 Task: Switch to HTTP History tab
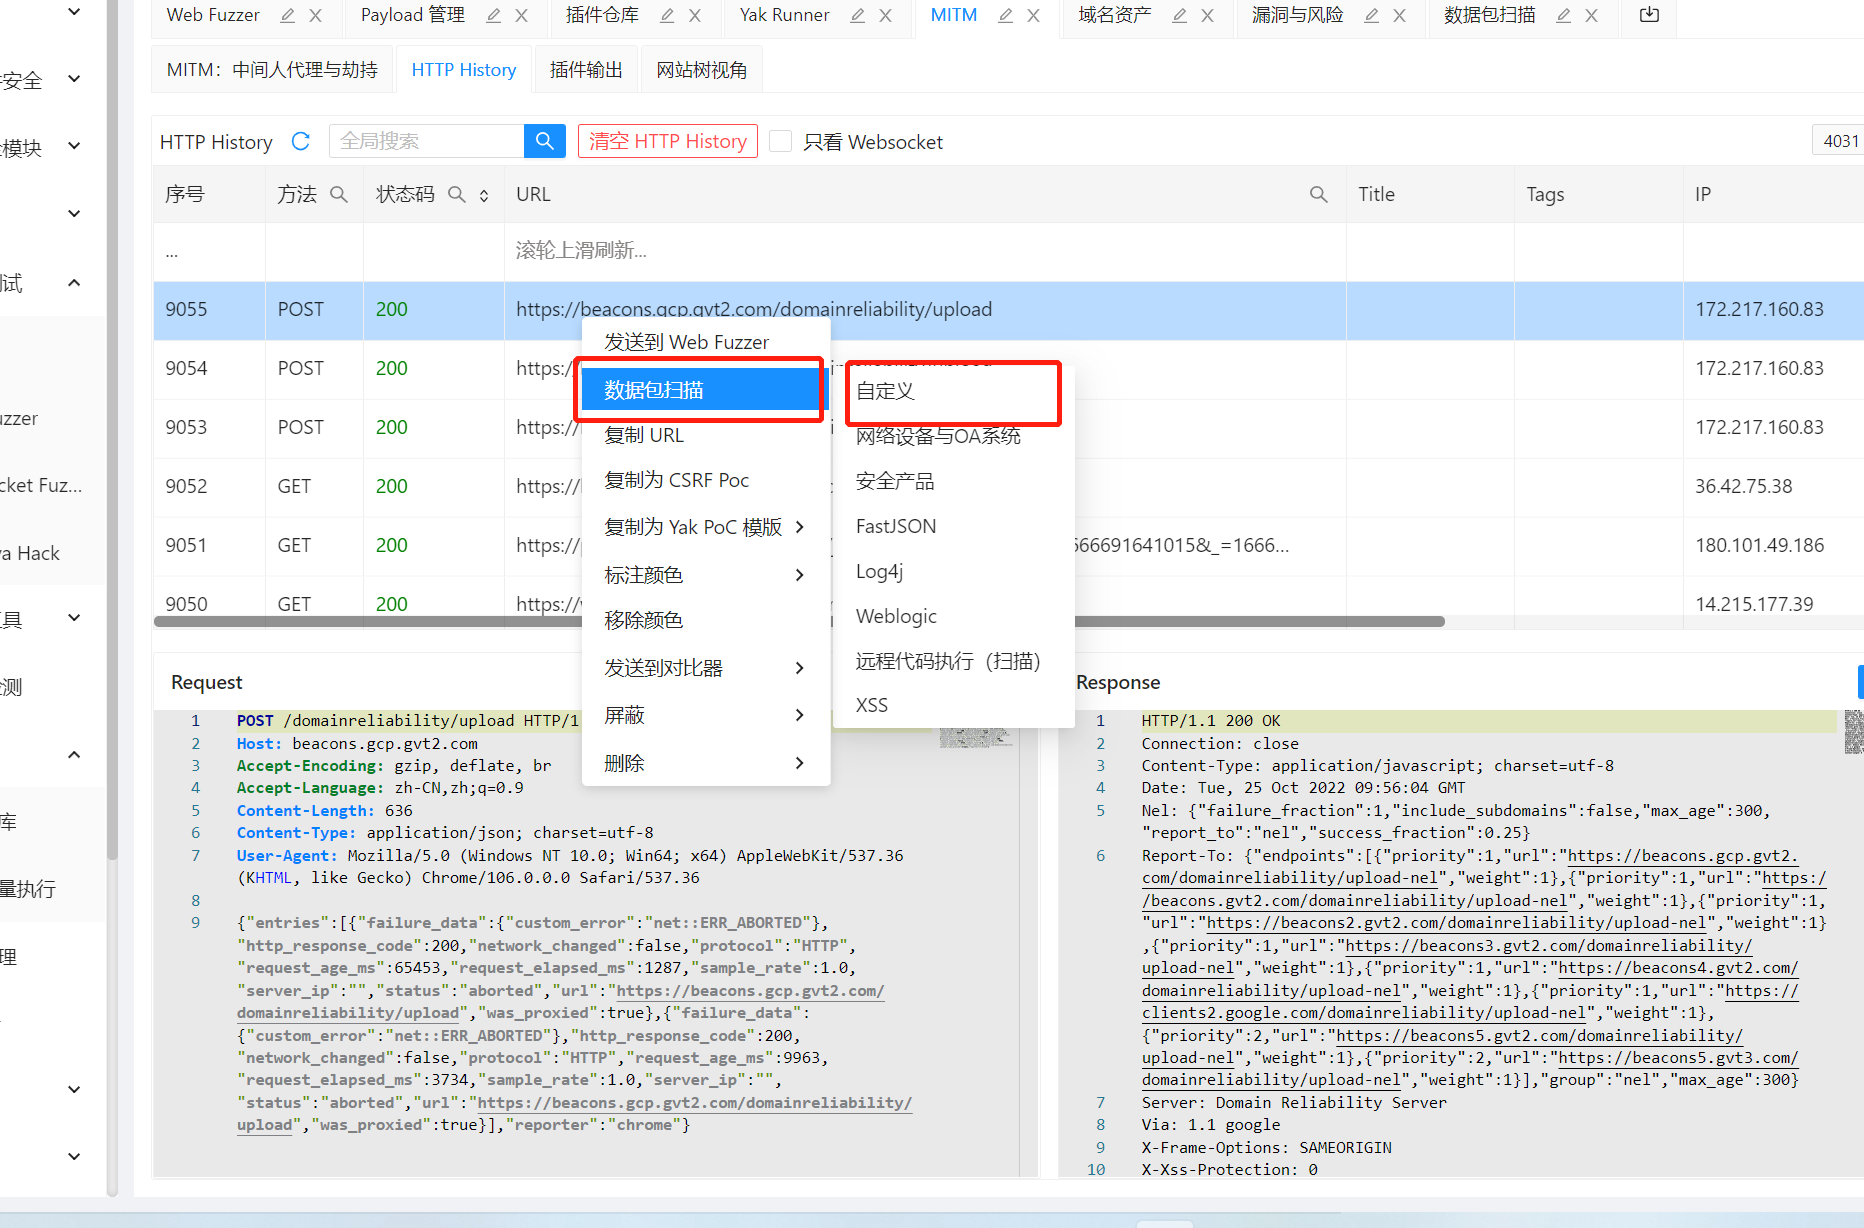464,70
